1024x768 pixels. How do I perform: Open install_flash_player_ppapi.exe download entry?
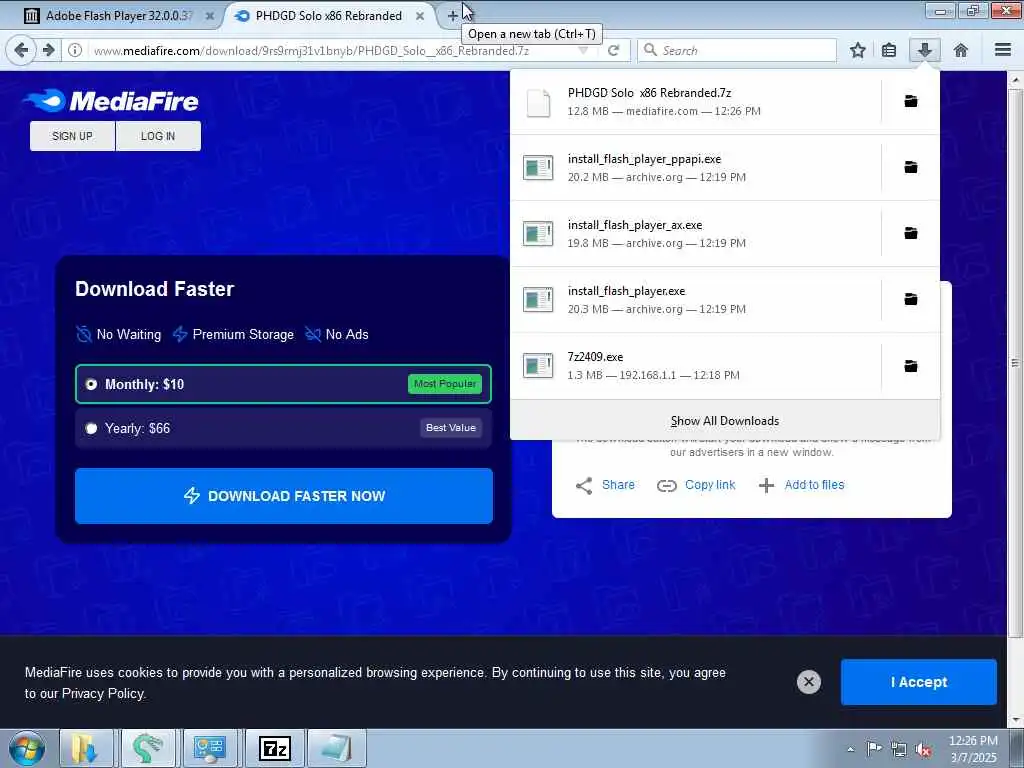[695, 167]
